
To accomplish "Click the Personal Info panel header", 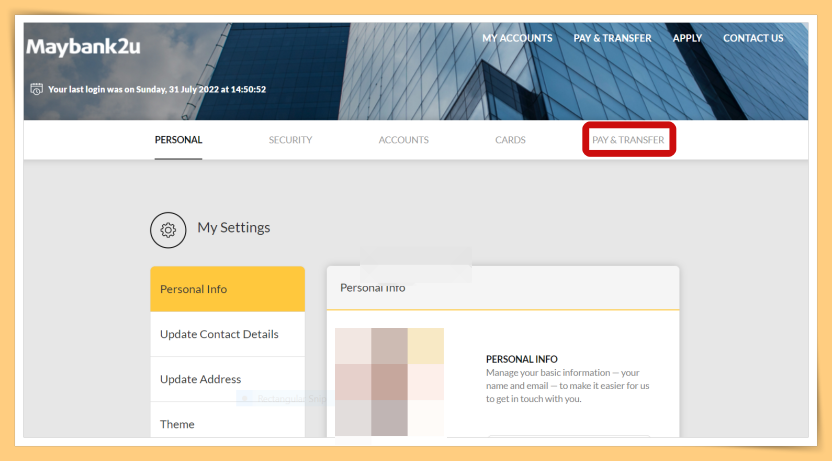I will (x=503, y=288).
